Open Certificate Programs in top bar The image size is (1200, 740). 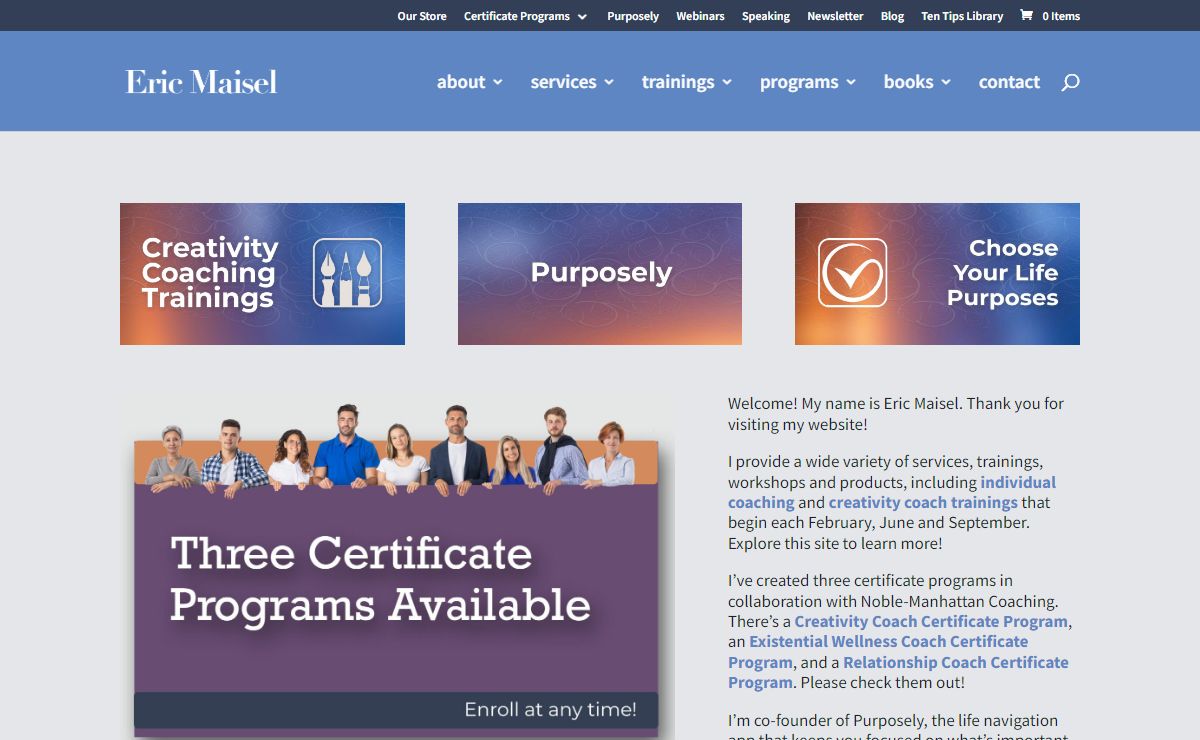[x=517, y=16]
